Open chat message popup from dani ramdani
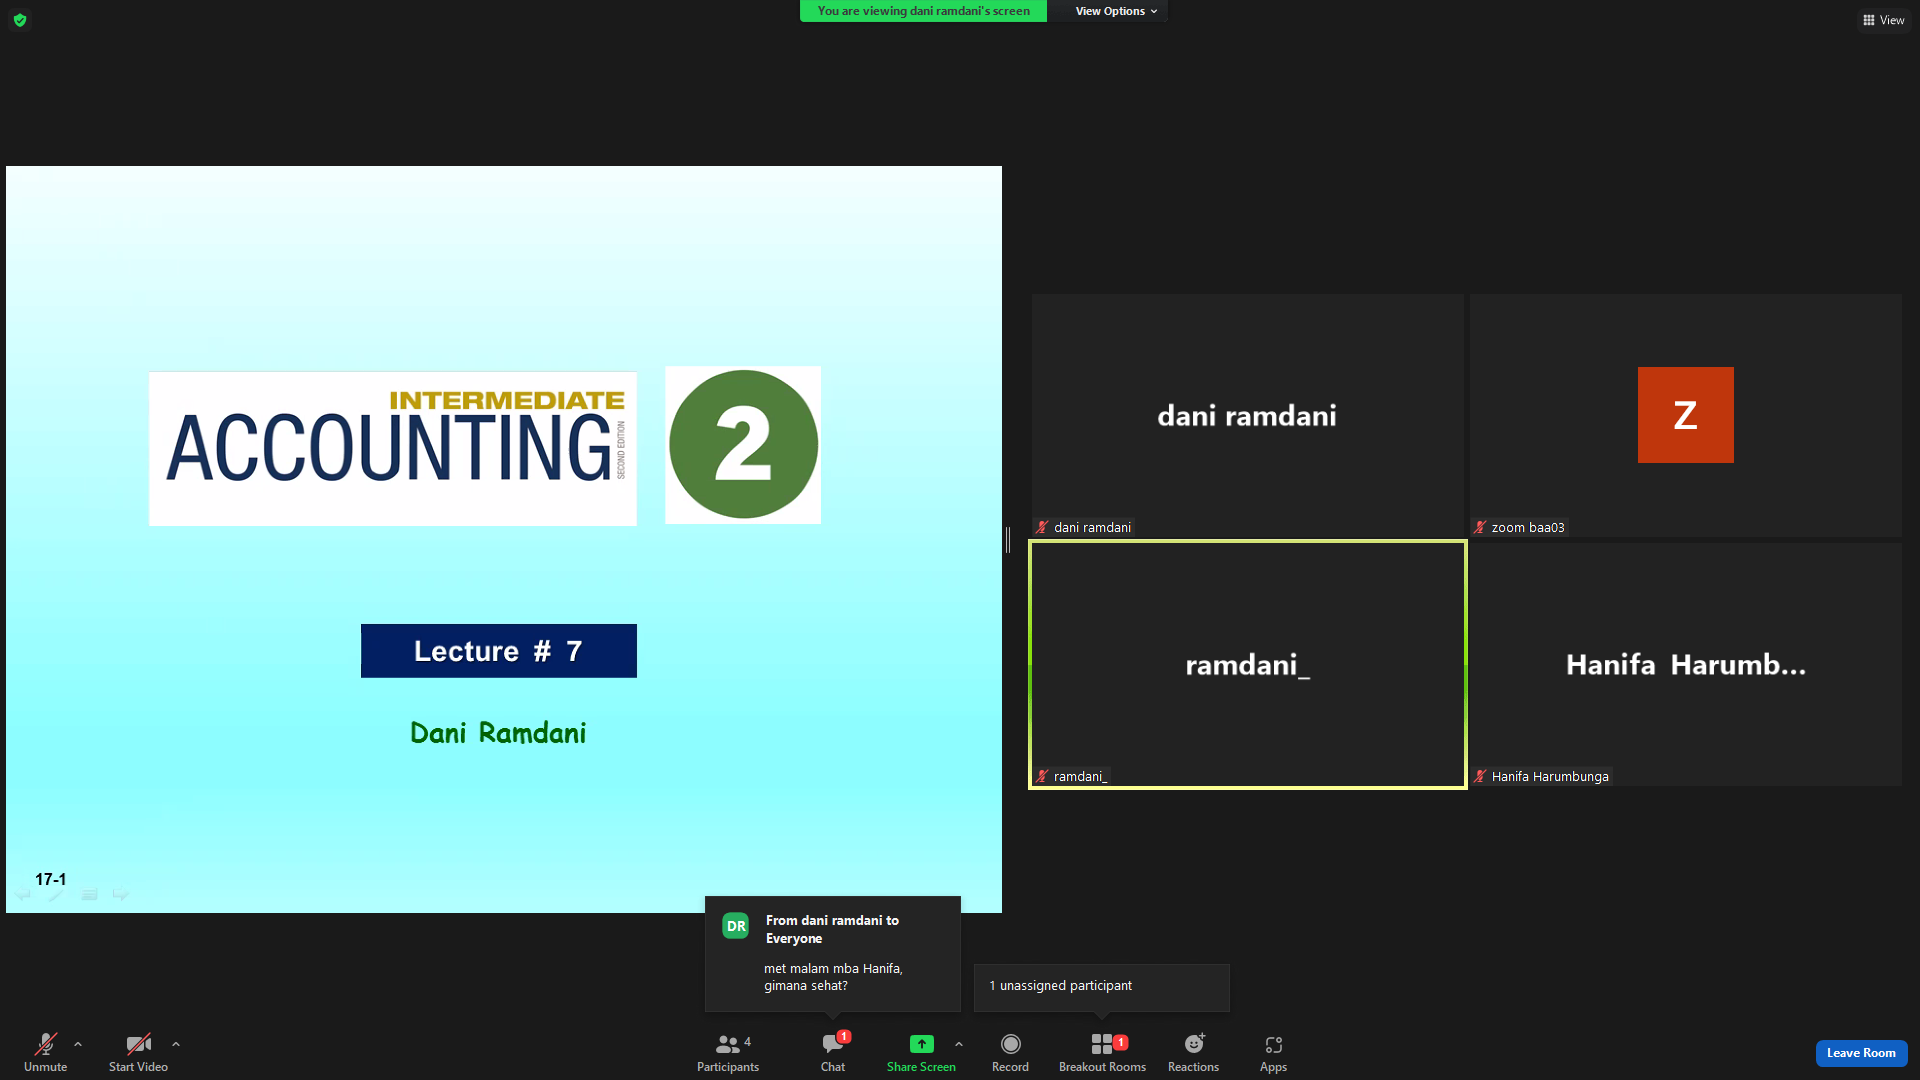 [x=833, y=953]
